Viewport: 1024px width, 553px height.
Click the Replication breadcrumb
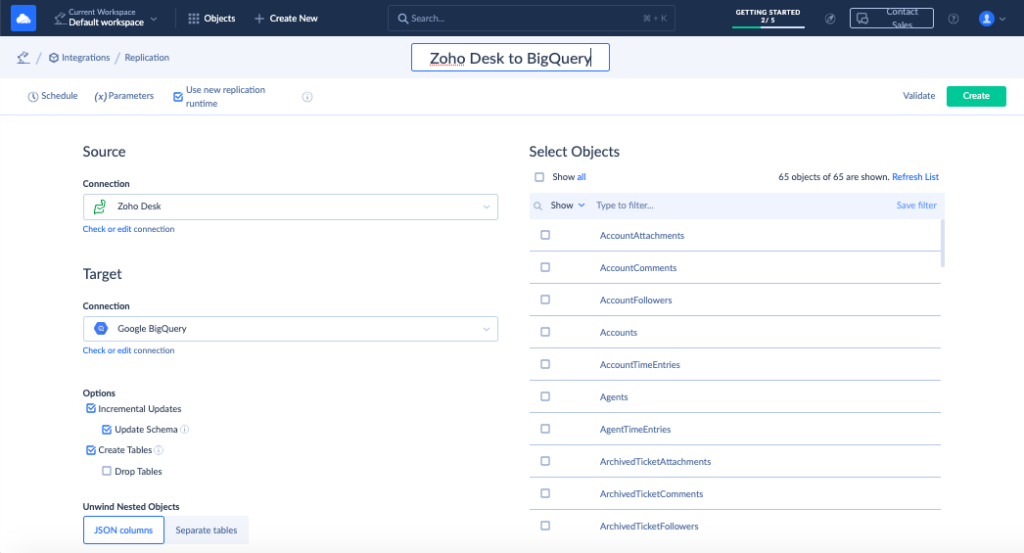point(147,57)
